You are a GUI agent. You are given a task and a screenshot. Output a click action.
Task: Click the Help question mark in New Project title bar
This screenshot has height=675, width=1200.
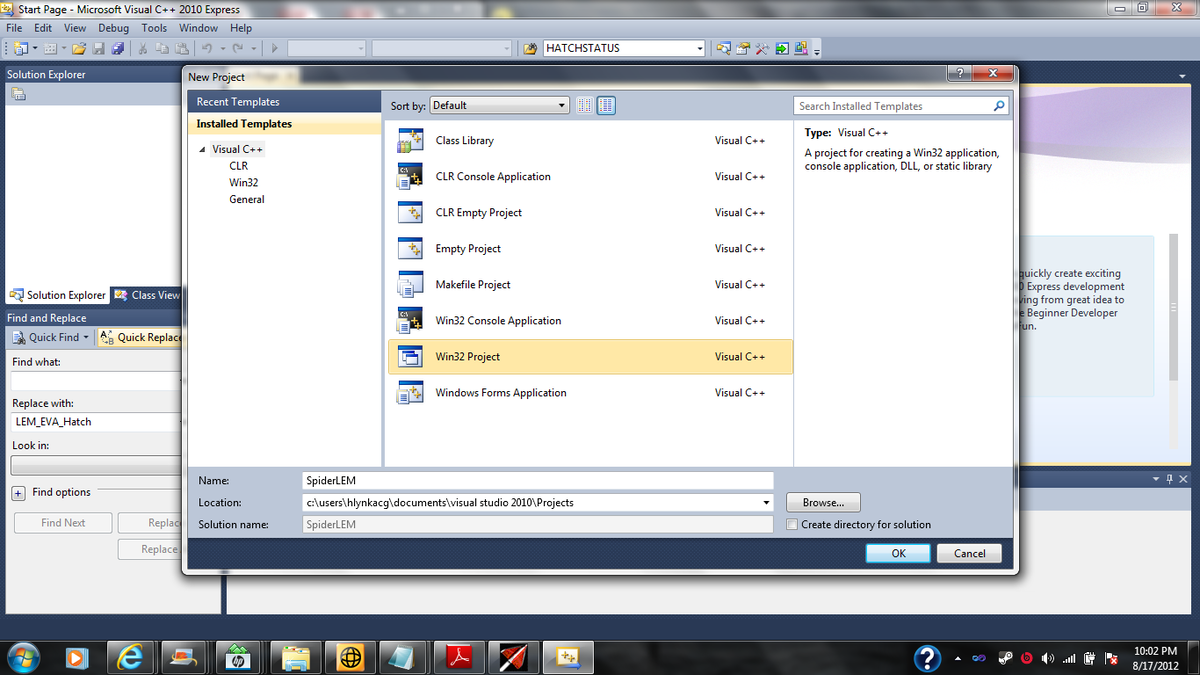pyautogui.click(x=958, y=73)
